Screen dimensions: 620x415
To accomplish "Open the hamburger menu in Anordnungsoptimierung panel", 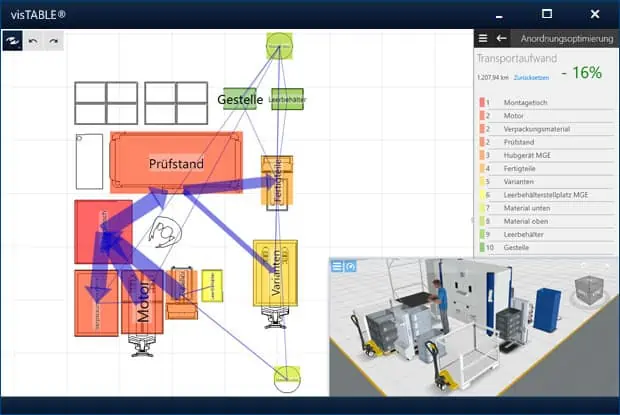I will tap(483, 38).
